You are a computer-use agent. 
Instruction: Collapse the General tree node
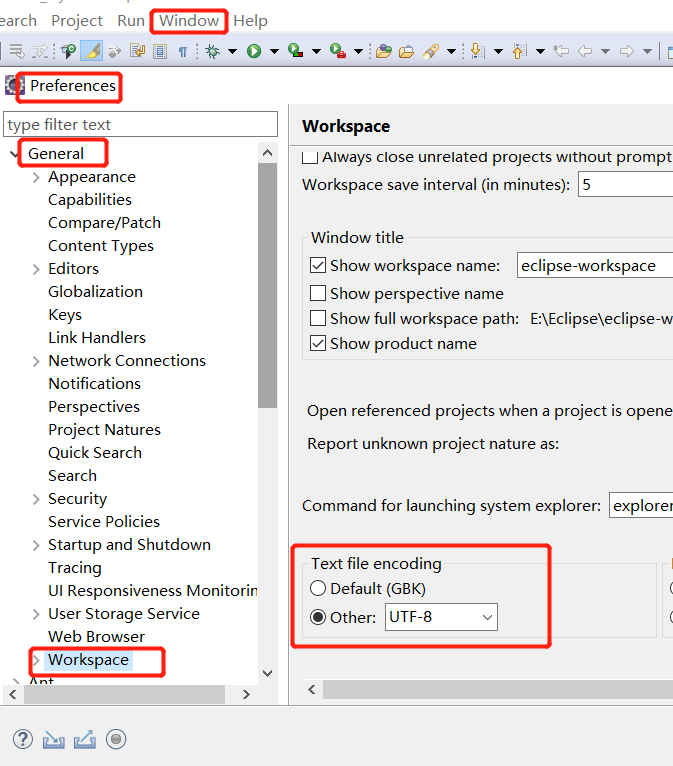[x=14, y=154]
